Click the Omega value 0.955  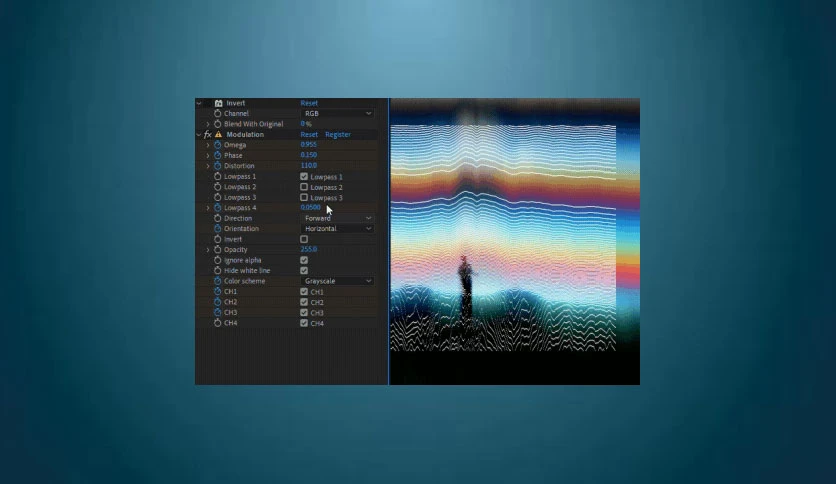(x=309, y=144)
